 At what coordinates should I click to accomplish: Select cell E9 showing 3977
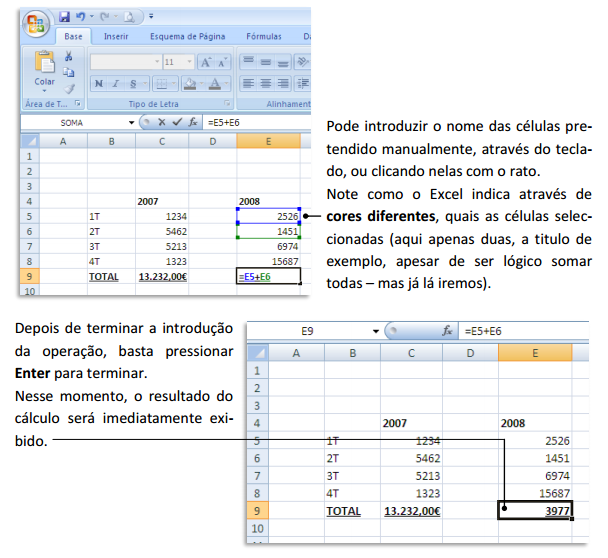tap(537, 510)
